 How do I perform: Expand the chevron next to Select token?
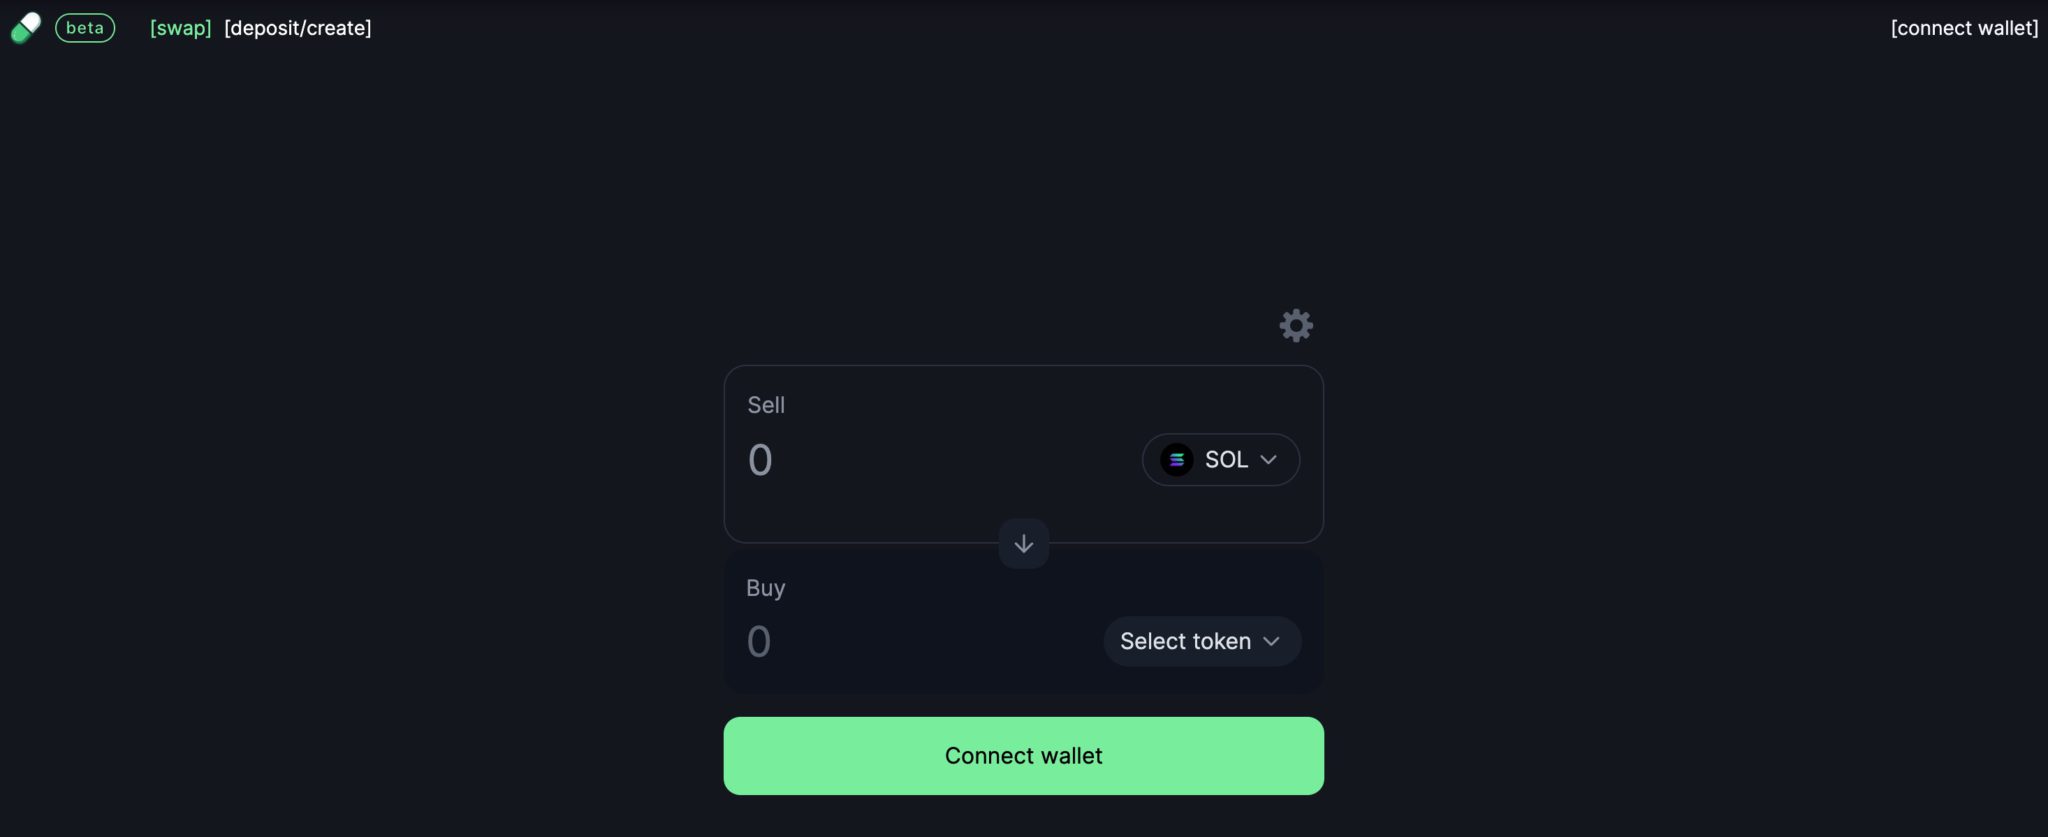coord(1272,642)
